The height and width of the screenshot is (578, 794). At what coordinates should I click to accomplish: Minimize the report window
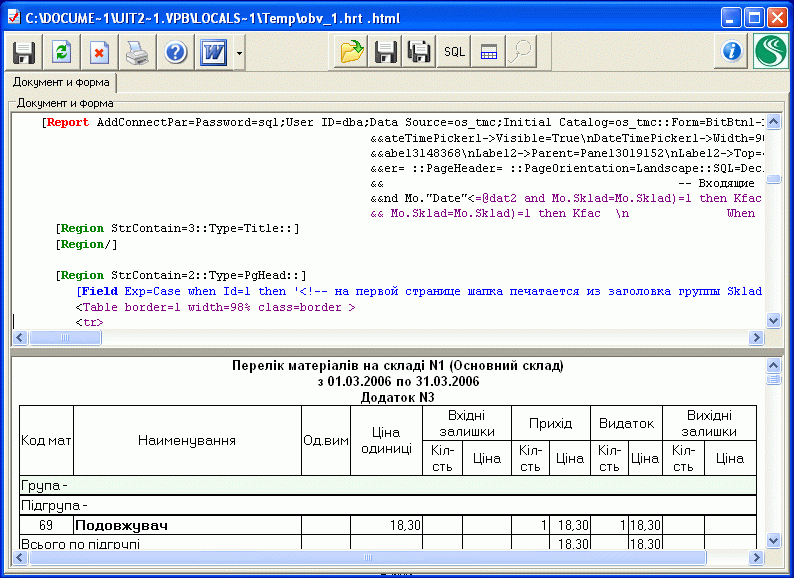tap(730, 18)
